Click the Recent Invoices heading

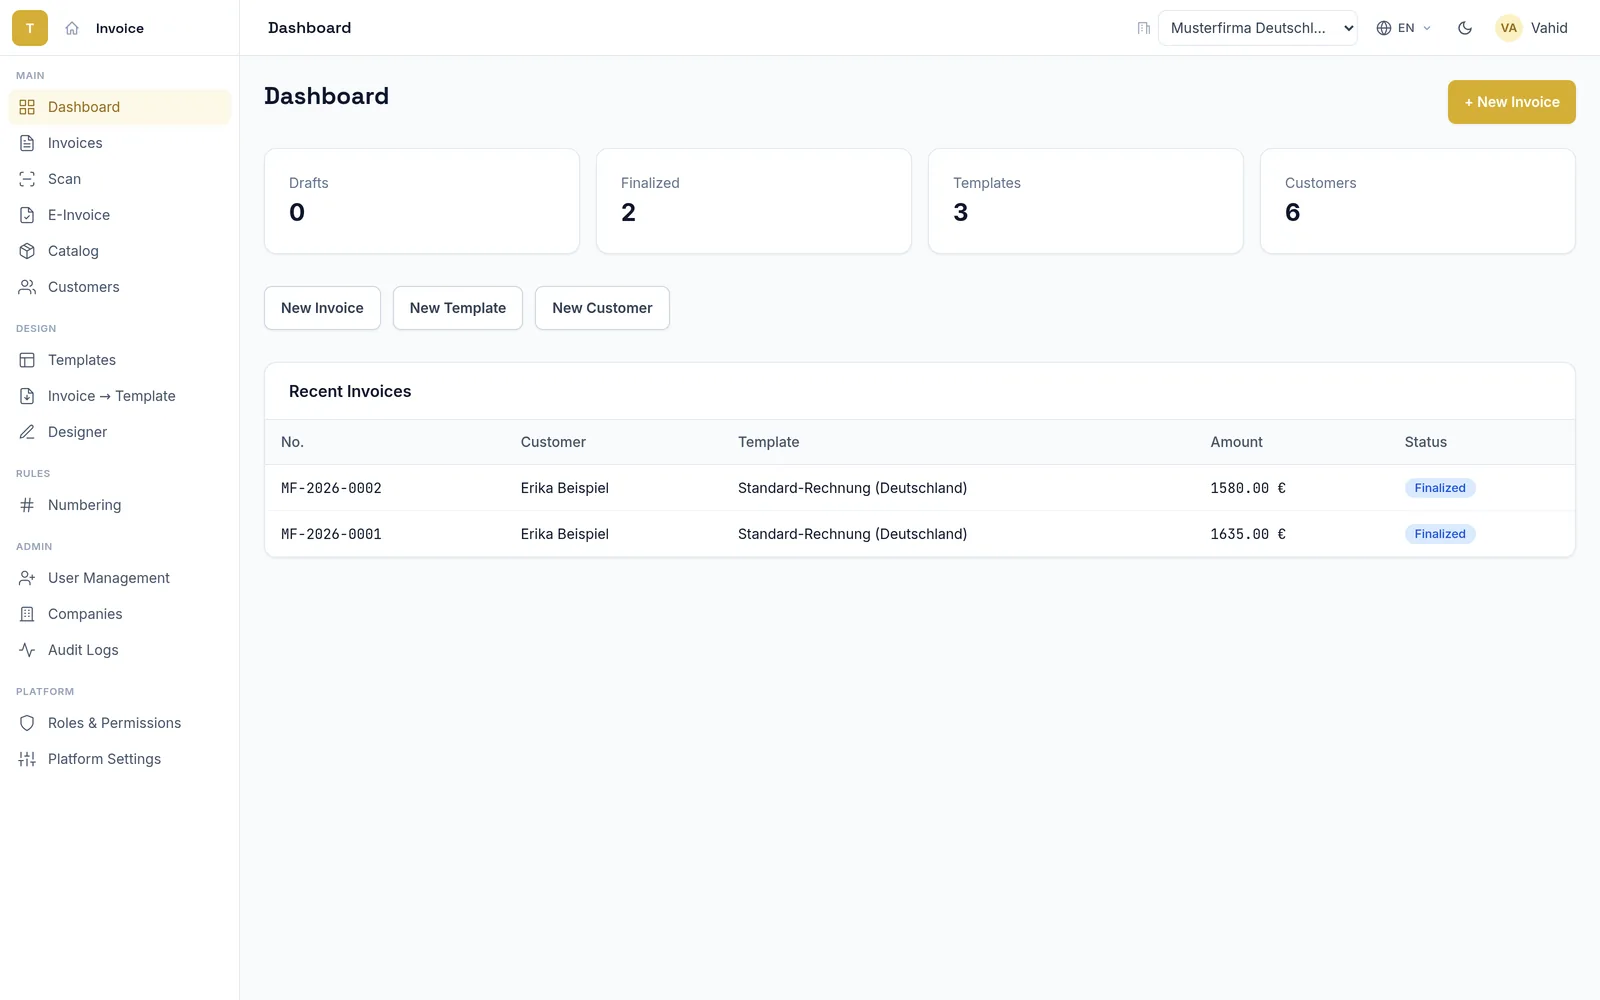[x=350, y=391]
